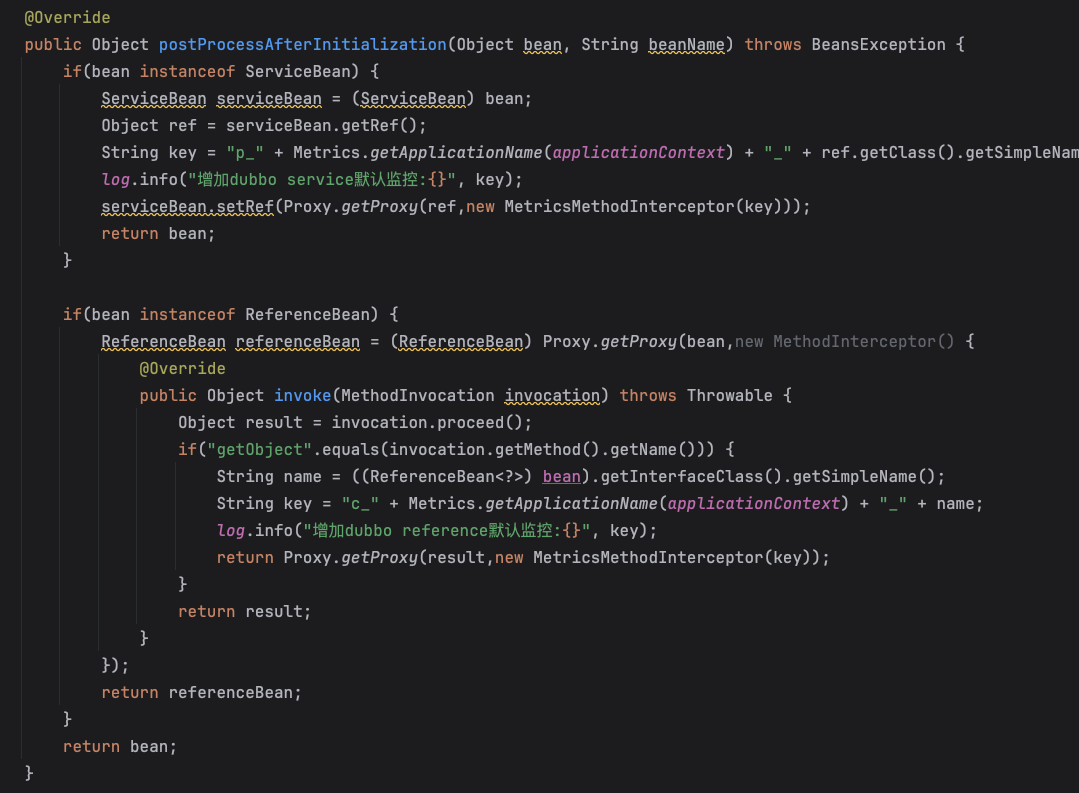Click the Throwable type in invoke signature

click(729, 396)
